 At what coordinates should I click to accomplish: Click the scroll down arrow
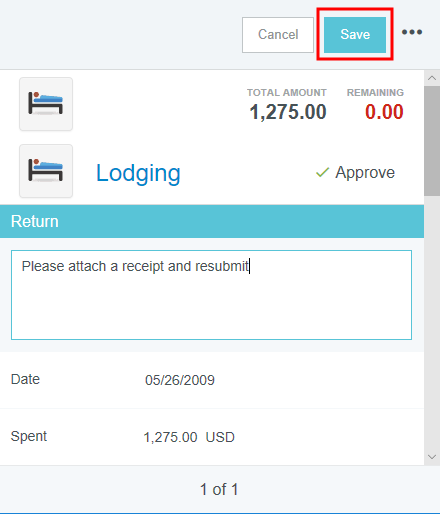pos(432,457)
